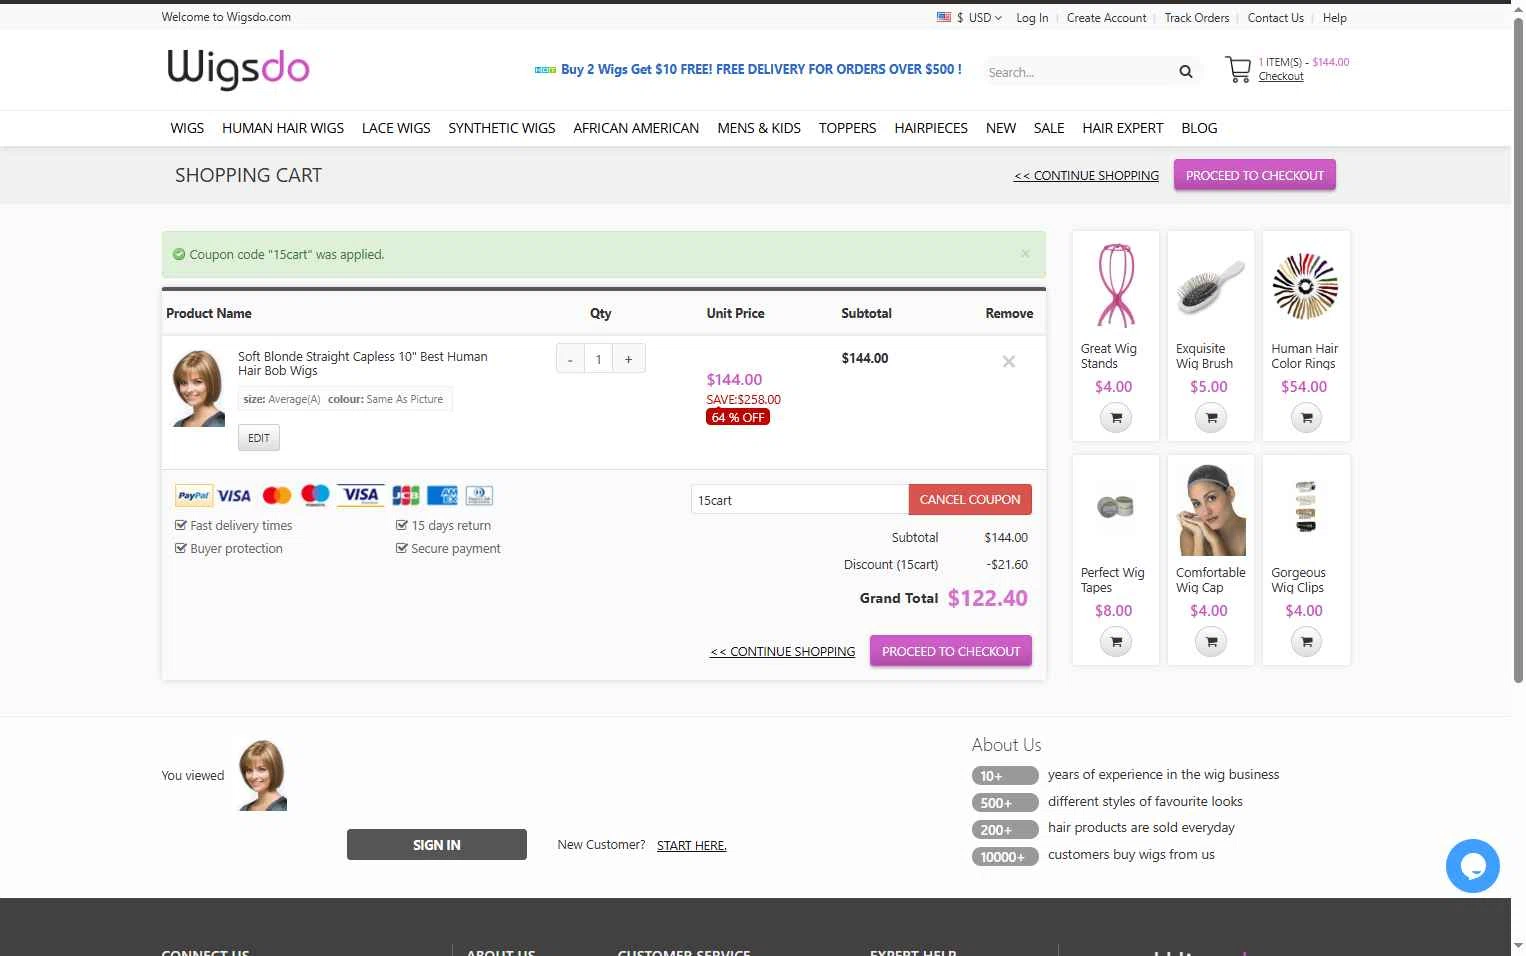Click Fast delivery times check item
This screenshot has height=956, width=1526.
234,525
